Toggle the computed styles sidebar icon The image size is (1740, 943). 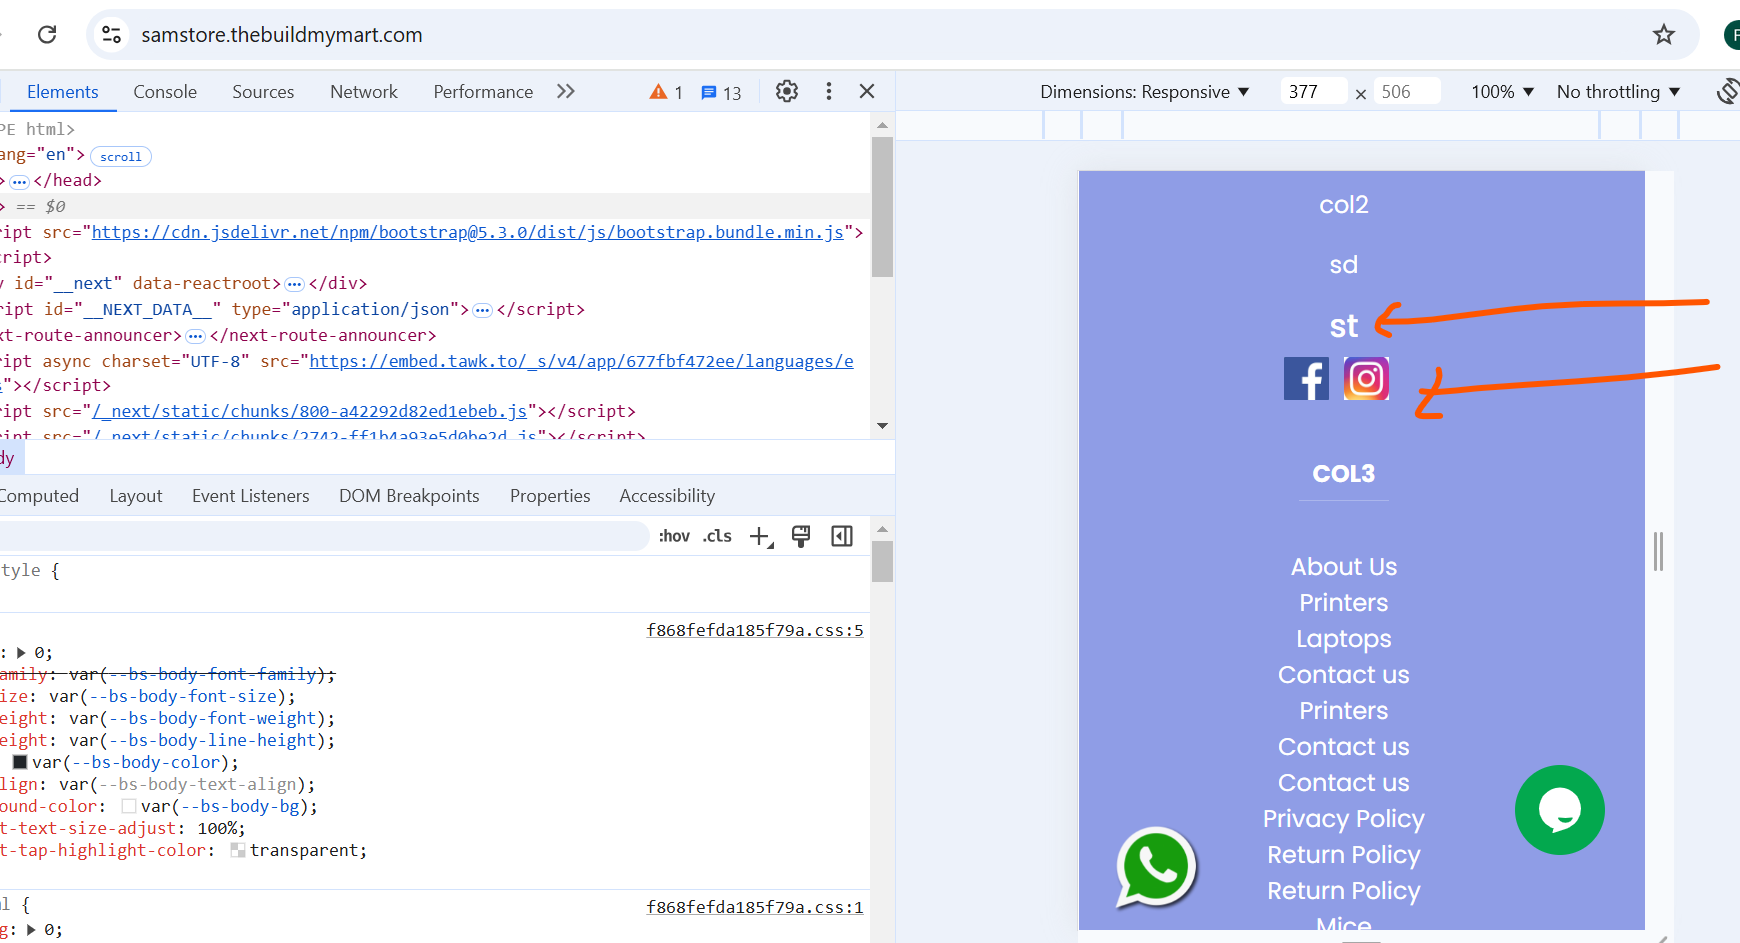pos(842,537)
